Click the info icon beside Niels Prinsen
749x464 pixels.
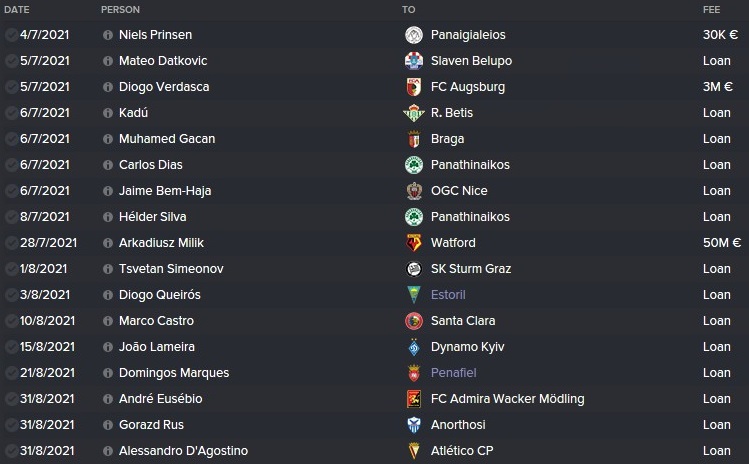pyautogui.click(x=108, y=35)
